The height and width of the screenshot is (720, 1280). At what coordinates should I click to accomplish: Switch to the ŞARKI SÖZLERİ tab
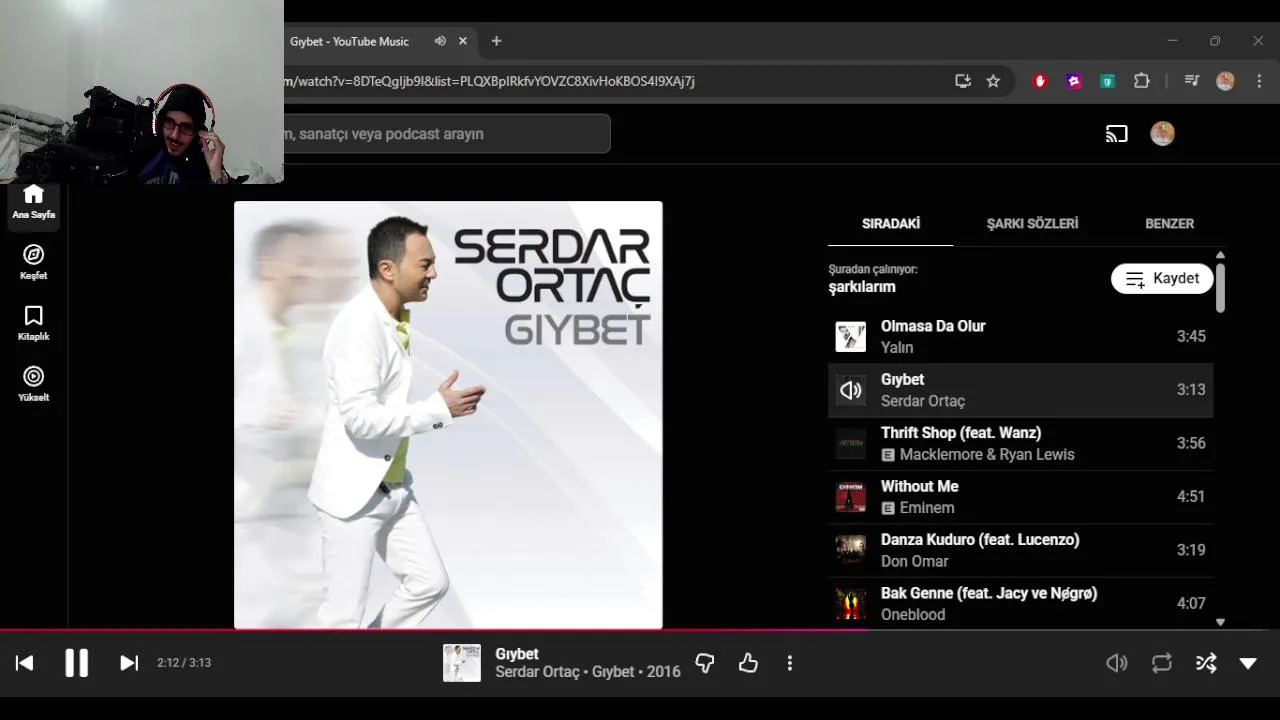click(x=1032, y=224)
